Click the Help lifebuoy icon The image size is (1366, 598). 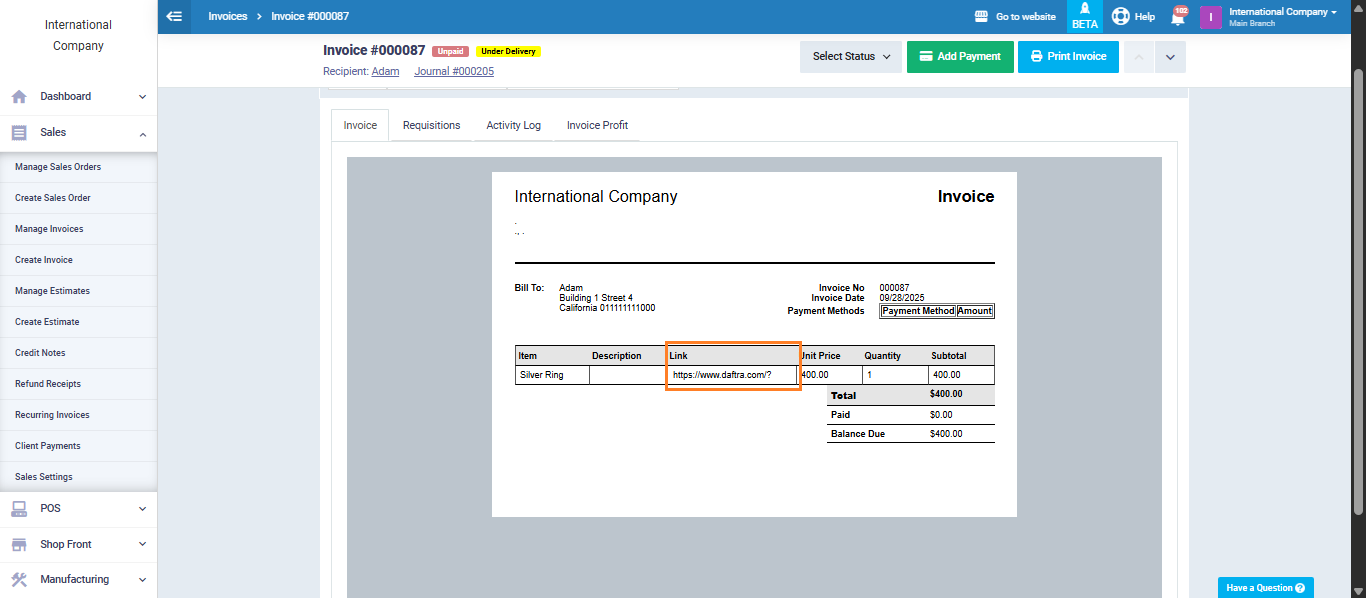[x=1120, y=17]
